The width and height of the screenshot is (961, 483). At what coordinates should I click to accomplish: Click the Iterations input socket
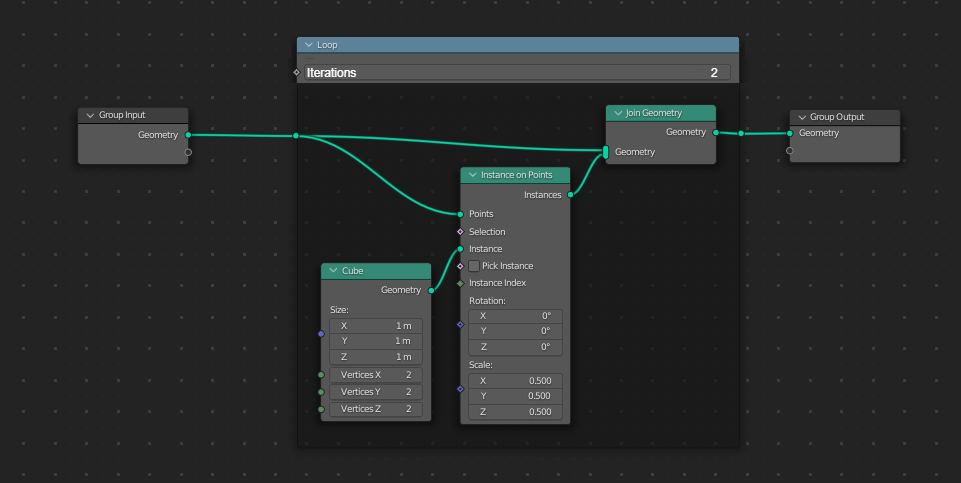[297, 72]
